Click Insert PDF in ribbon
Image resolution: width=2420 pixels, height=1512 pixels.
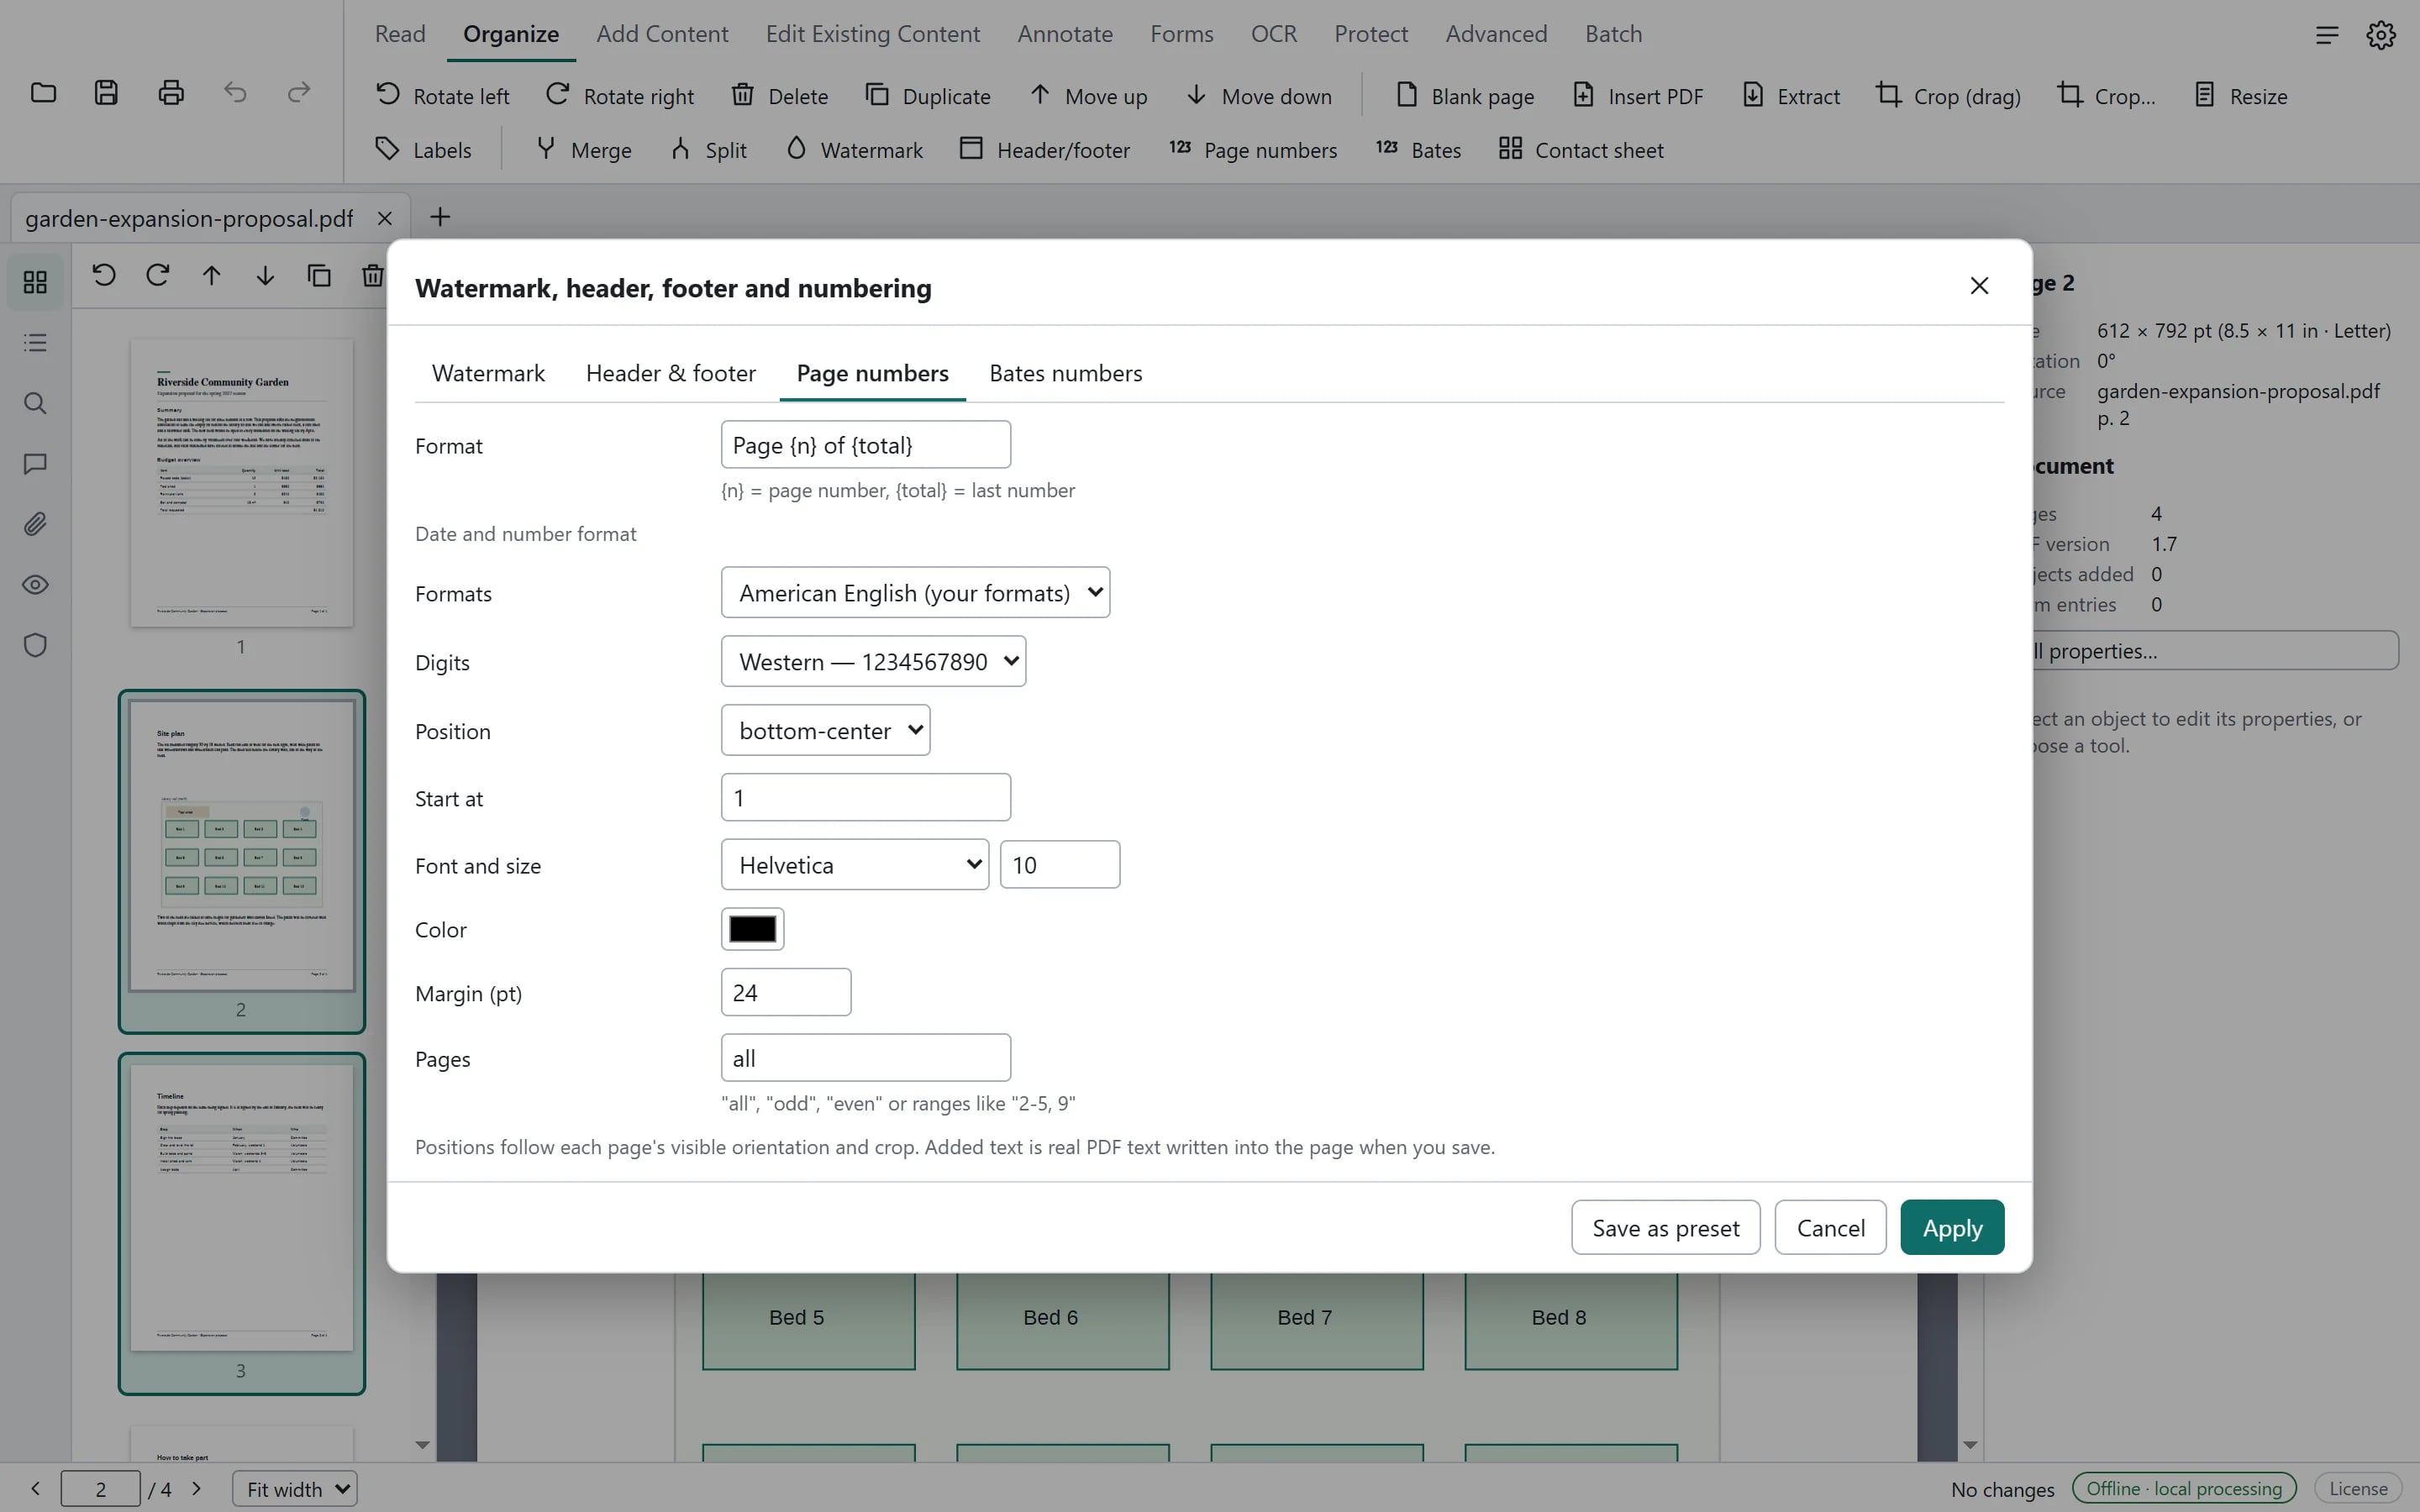click(1638, 96)
